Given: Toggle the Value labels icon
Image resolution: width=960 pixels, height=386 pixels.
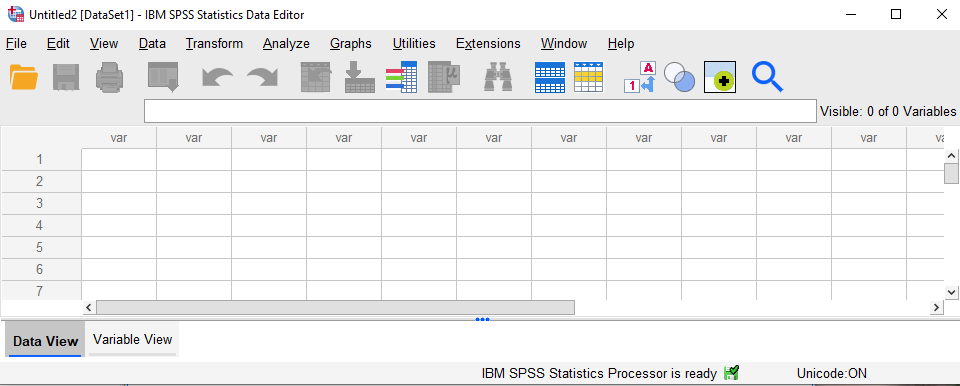Looking at the screenshot, I should (640, 77).
